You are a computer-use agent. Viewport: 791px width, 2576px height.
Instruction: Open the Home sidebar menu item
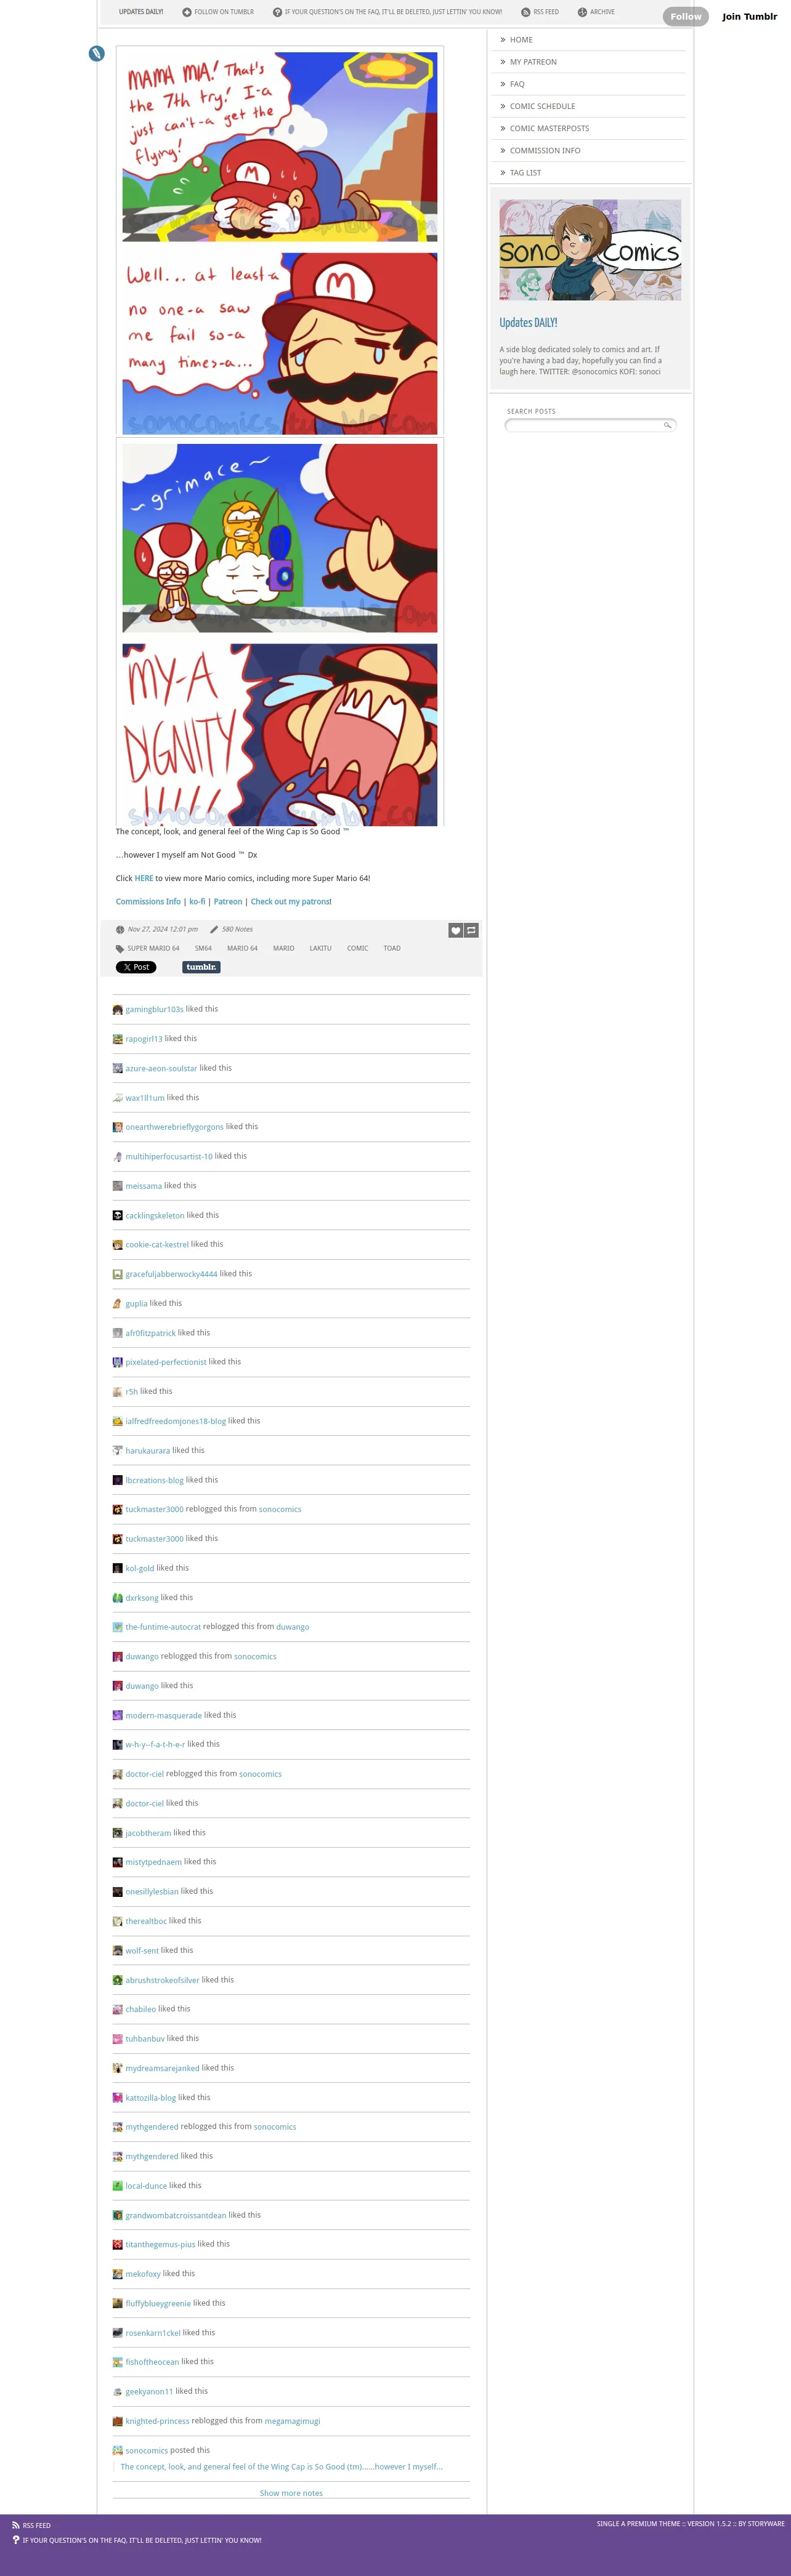coord(521,40)
